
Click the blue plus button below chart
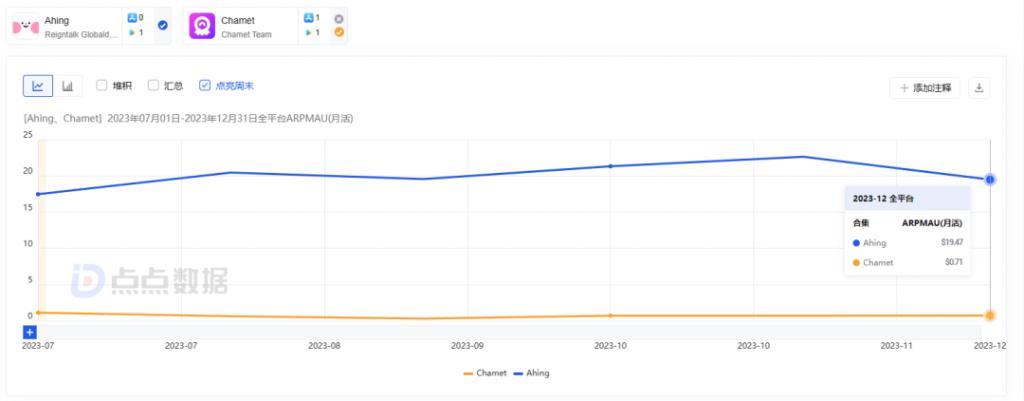30,332
